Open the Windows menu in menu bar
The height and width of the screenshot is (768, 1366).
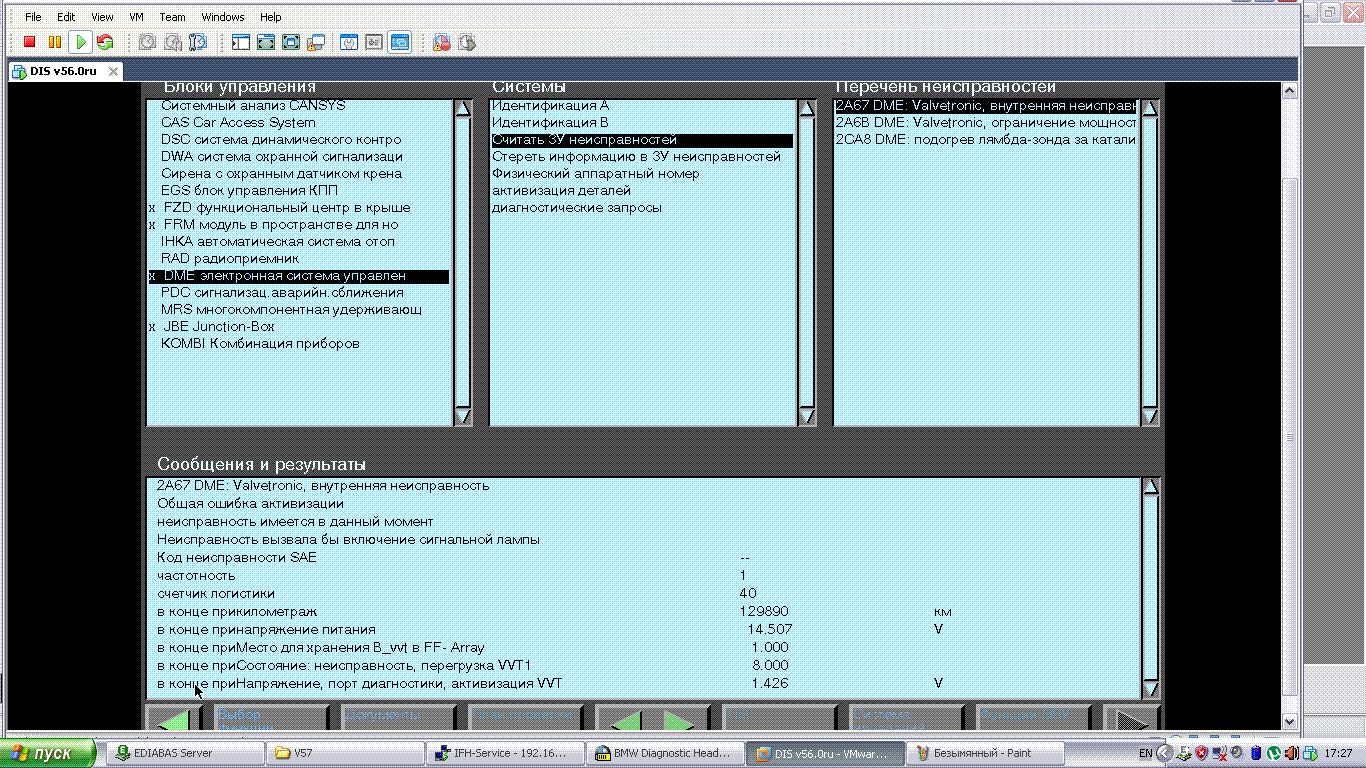tap(222, 17)
